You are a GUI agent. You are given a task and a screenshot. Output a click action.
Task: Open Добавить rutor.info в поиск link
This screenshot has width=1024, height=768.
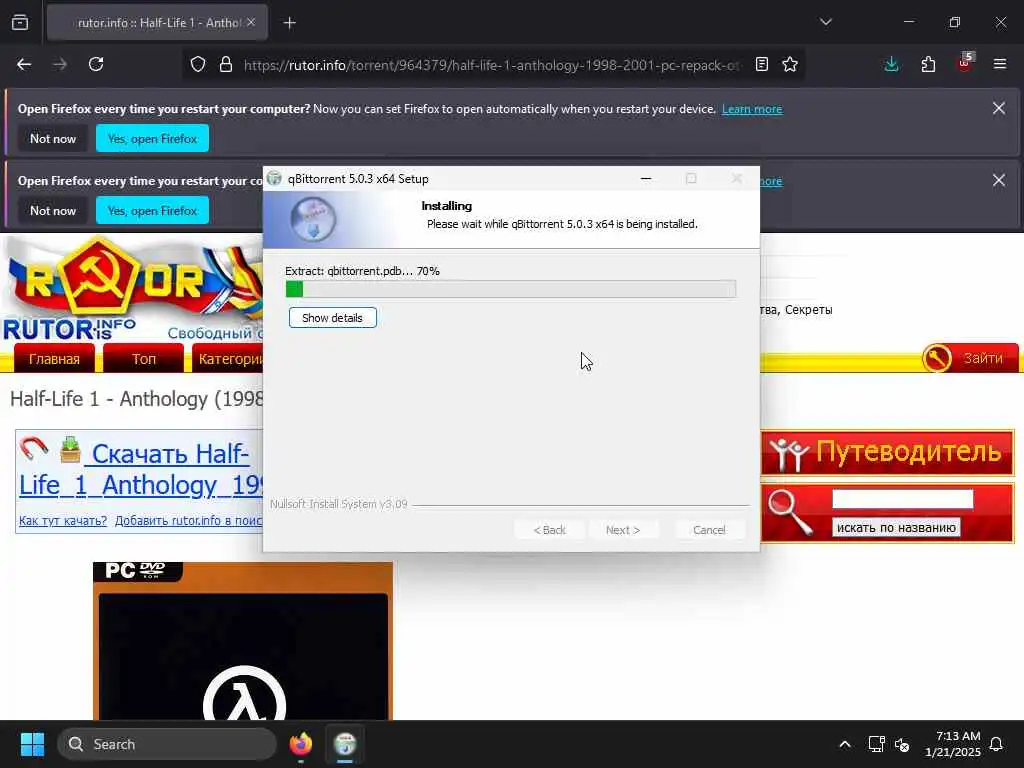pos(189,520)
